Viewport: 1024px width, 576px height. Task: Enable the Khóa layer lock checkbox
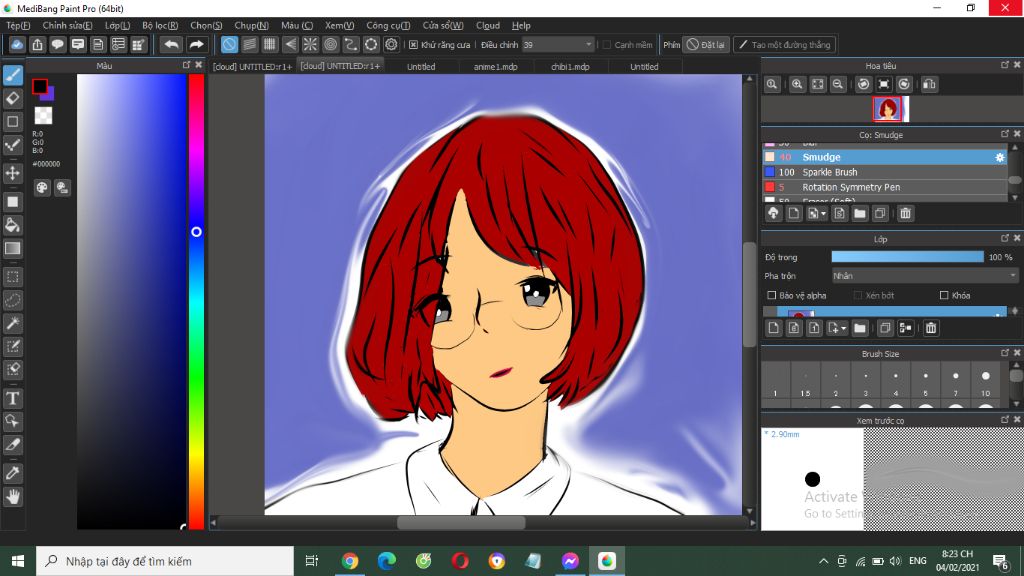944,295
